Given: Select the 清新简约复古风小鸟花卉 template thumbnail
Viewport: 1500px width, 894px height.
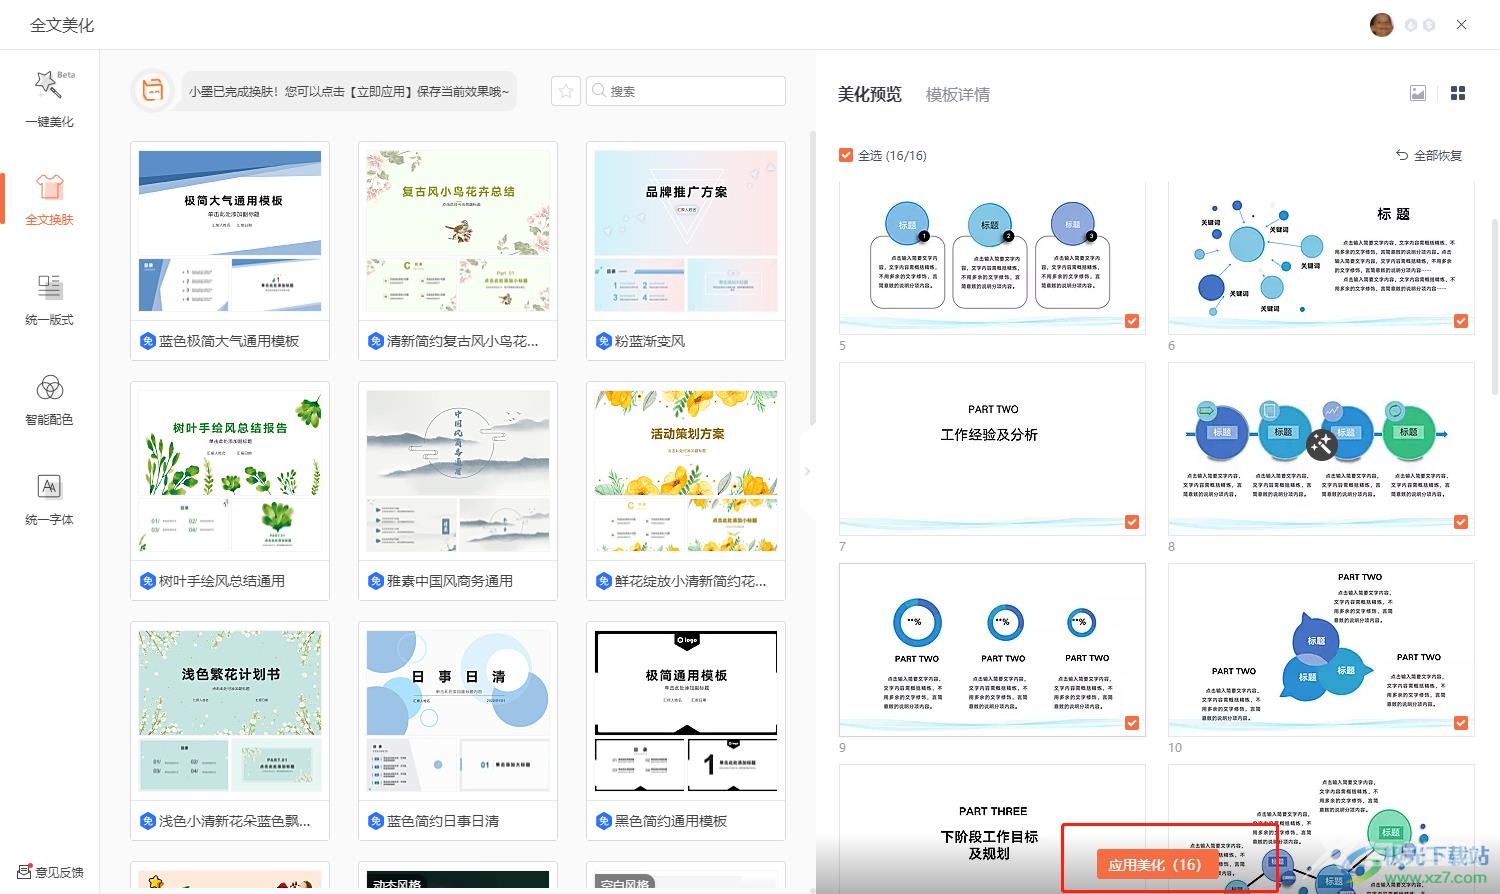Looking at the screenshot, I should [458, 231].
